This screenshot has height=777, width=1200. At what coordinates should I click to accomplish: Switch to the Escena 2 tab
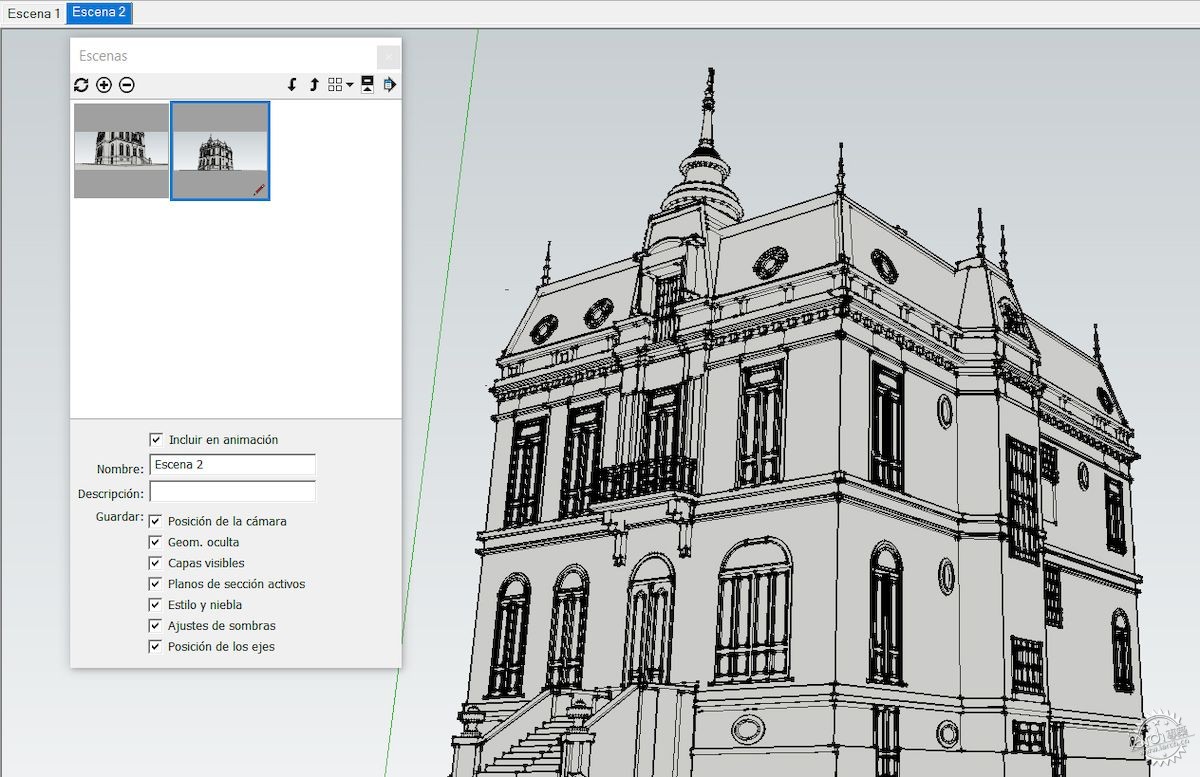99,13
